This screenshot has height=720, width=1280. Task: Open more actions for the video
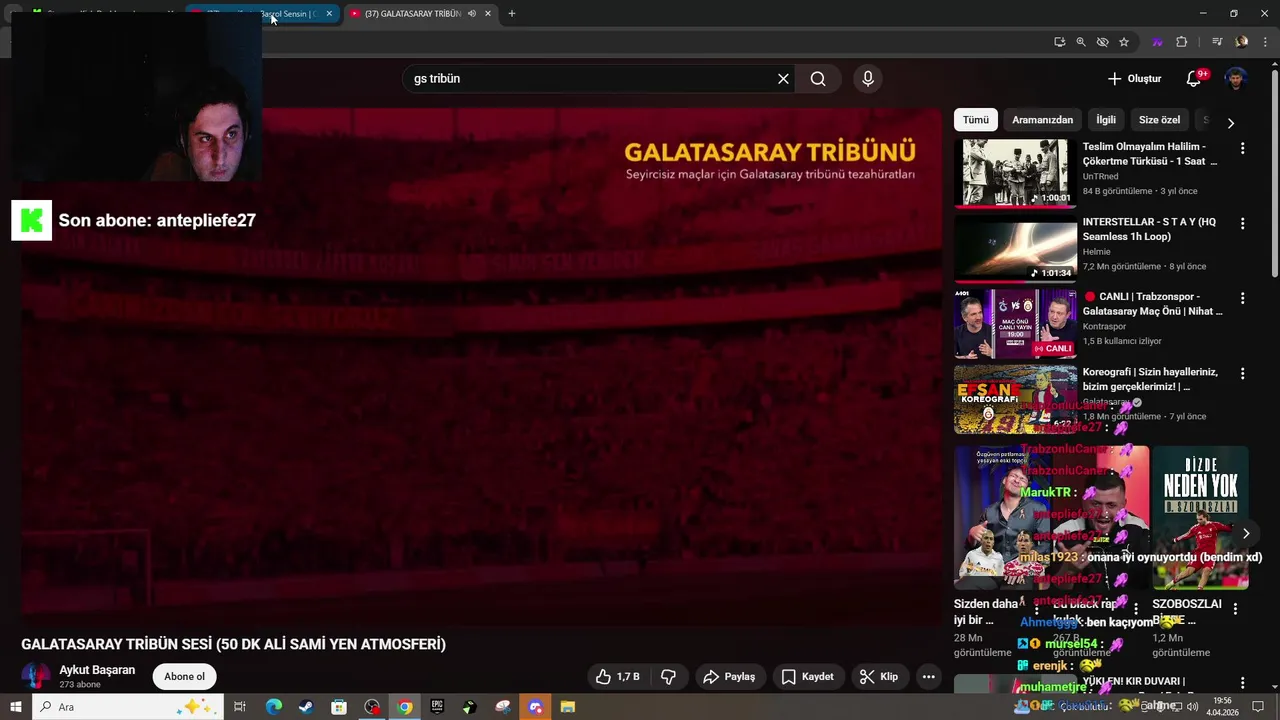pos(928,677)
